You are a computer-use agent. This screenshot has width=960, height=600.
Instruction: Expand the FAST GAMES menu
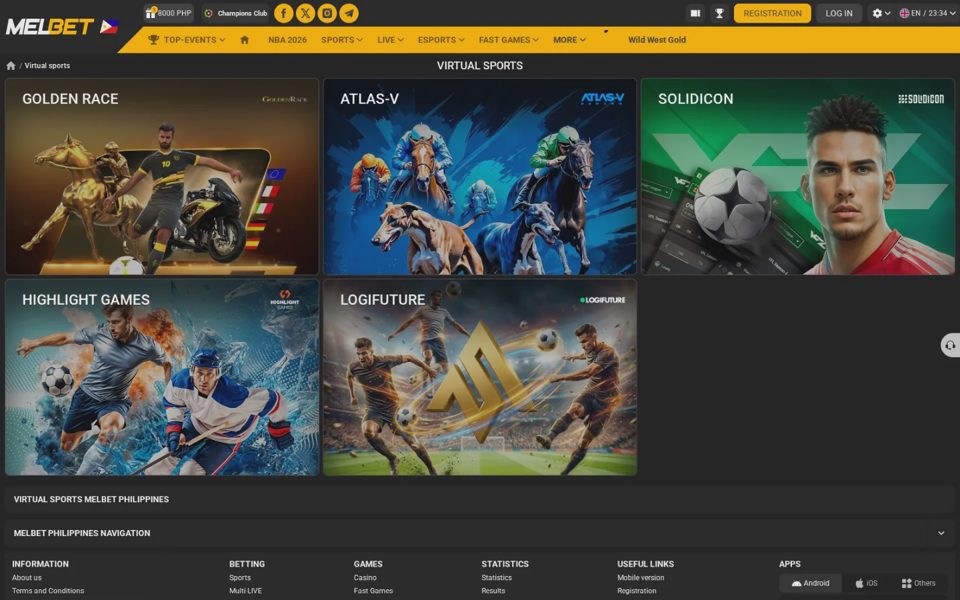(509, 40)
